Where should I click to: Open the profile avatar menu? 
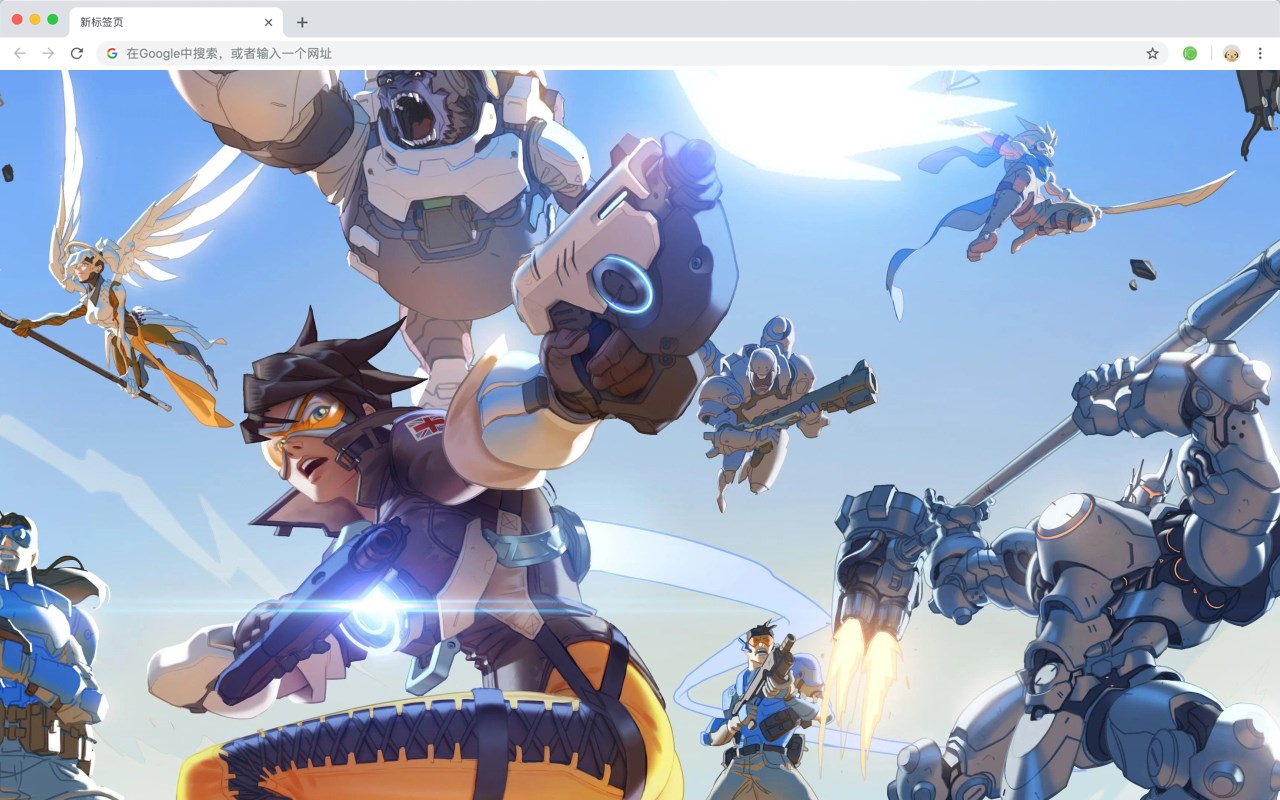[x=1231, y=53]
